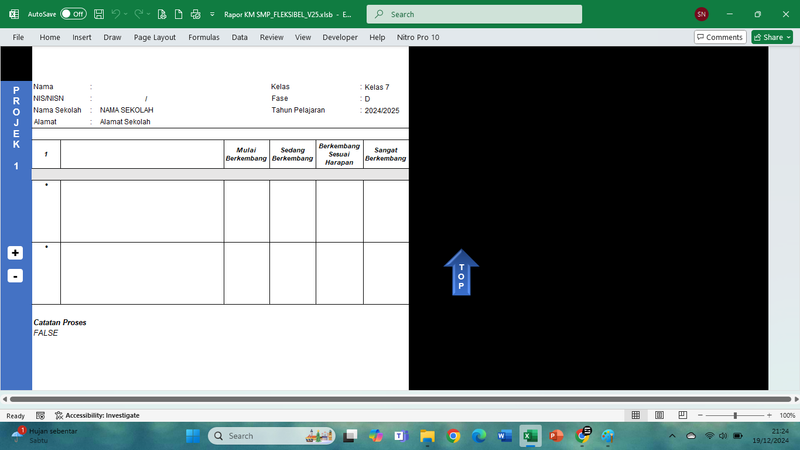
Task: Show hidden tray icons chevron
Action: point(672,436)
